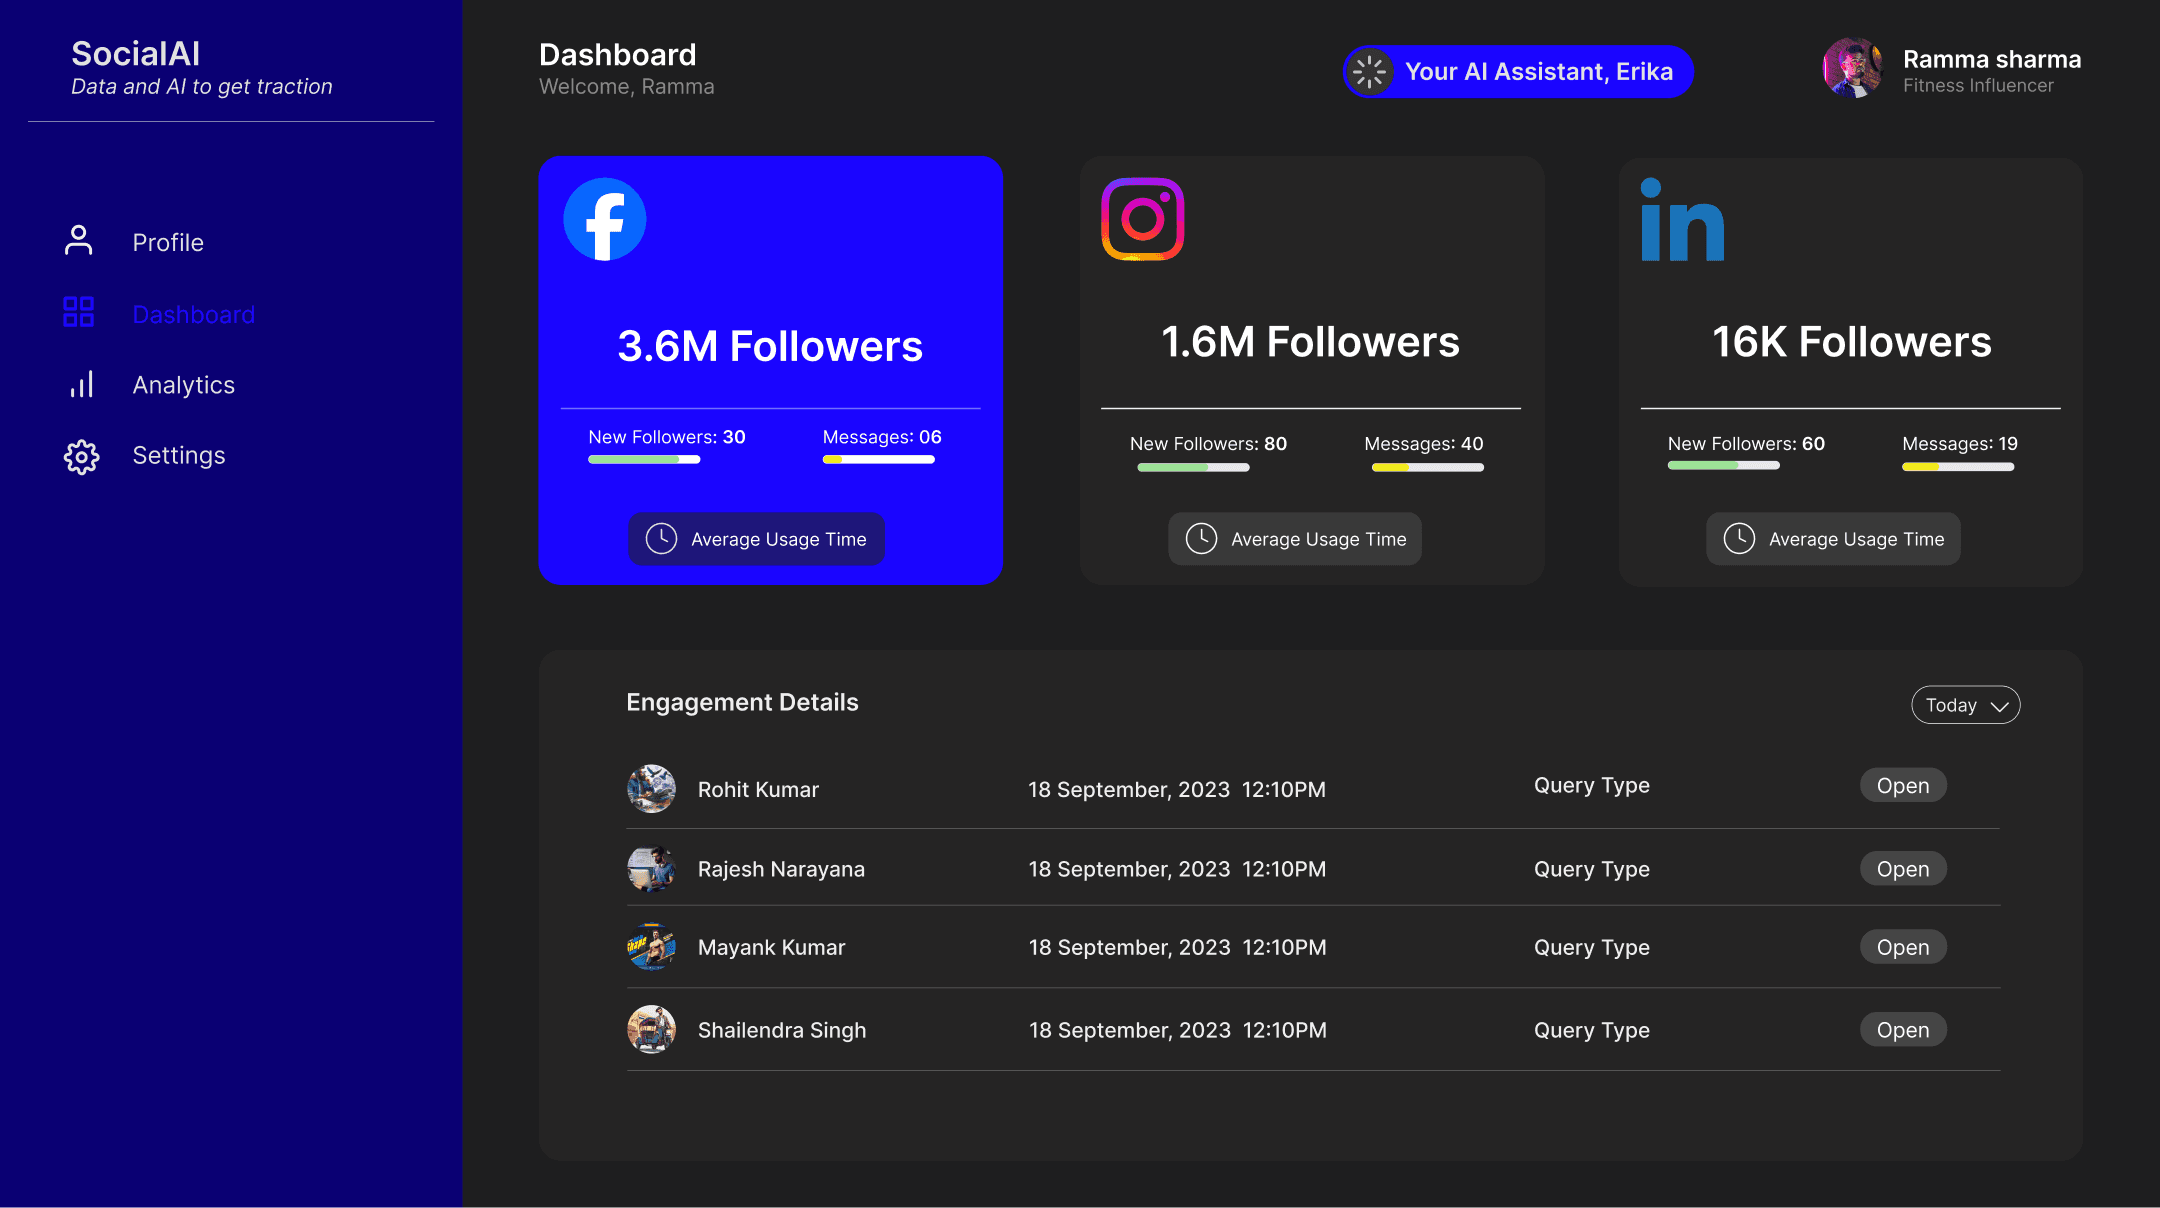Click Facebook Messages progress bar
Image resolution: width=2160 pixels, height=1208 pixels.
(x=879, y=460)
